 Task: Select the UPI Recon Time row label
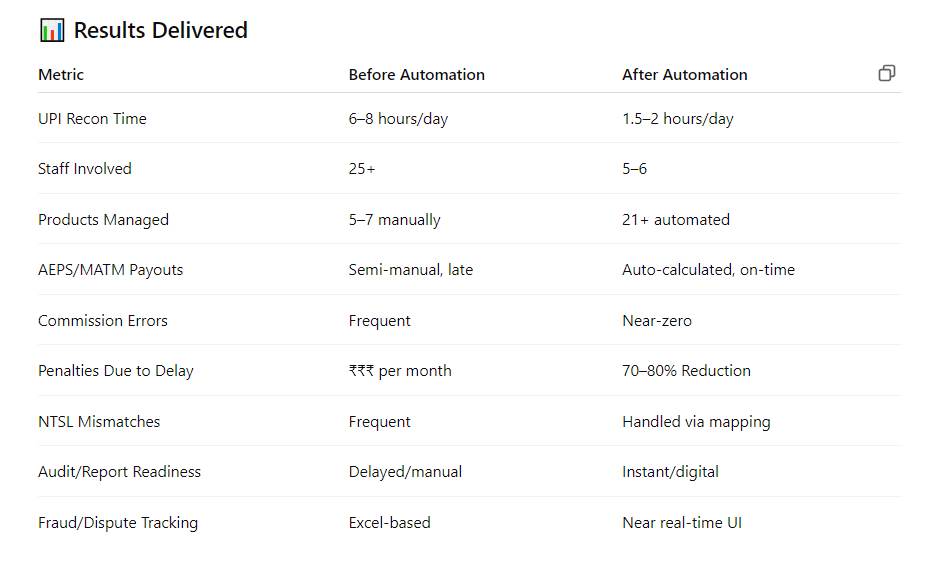coord(92,119)
